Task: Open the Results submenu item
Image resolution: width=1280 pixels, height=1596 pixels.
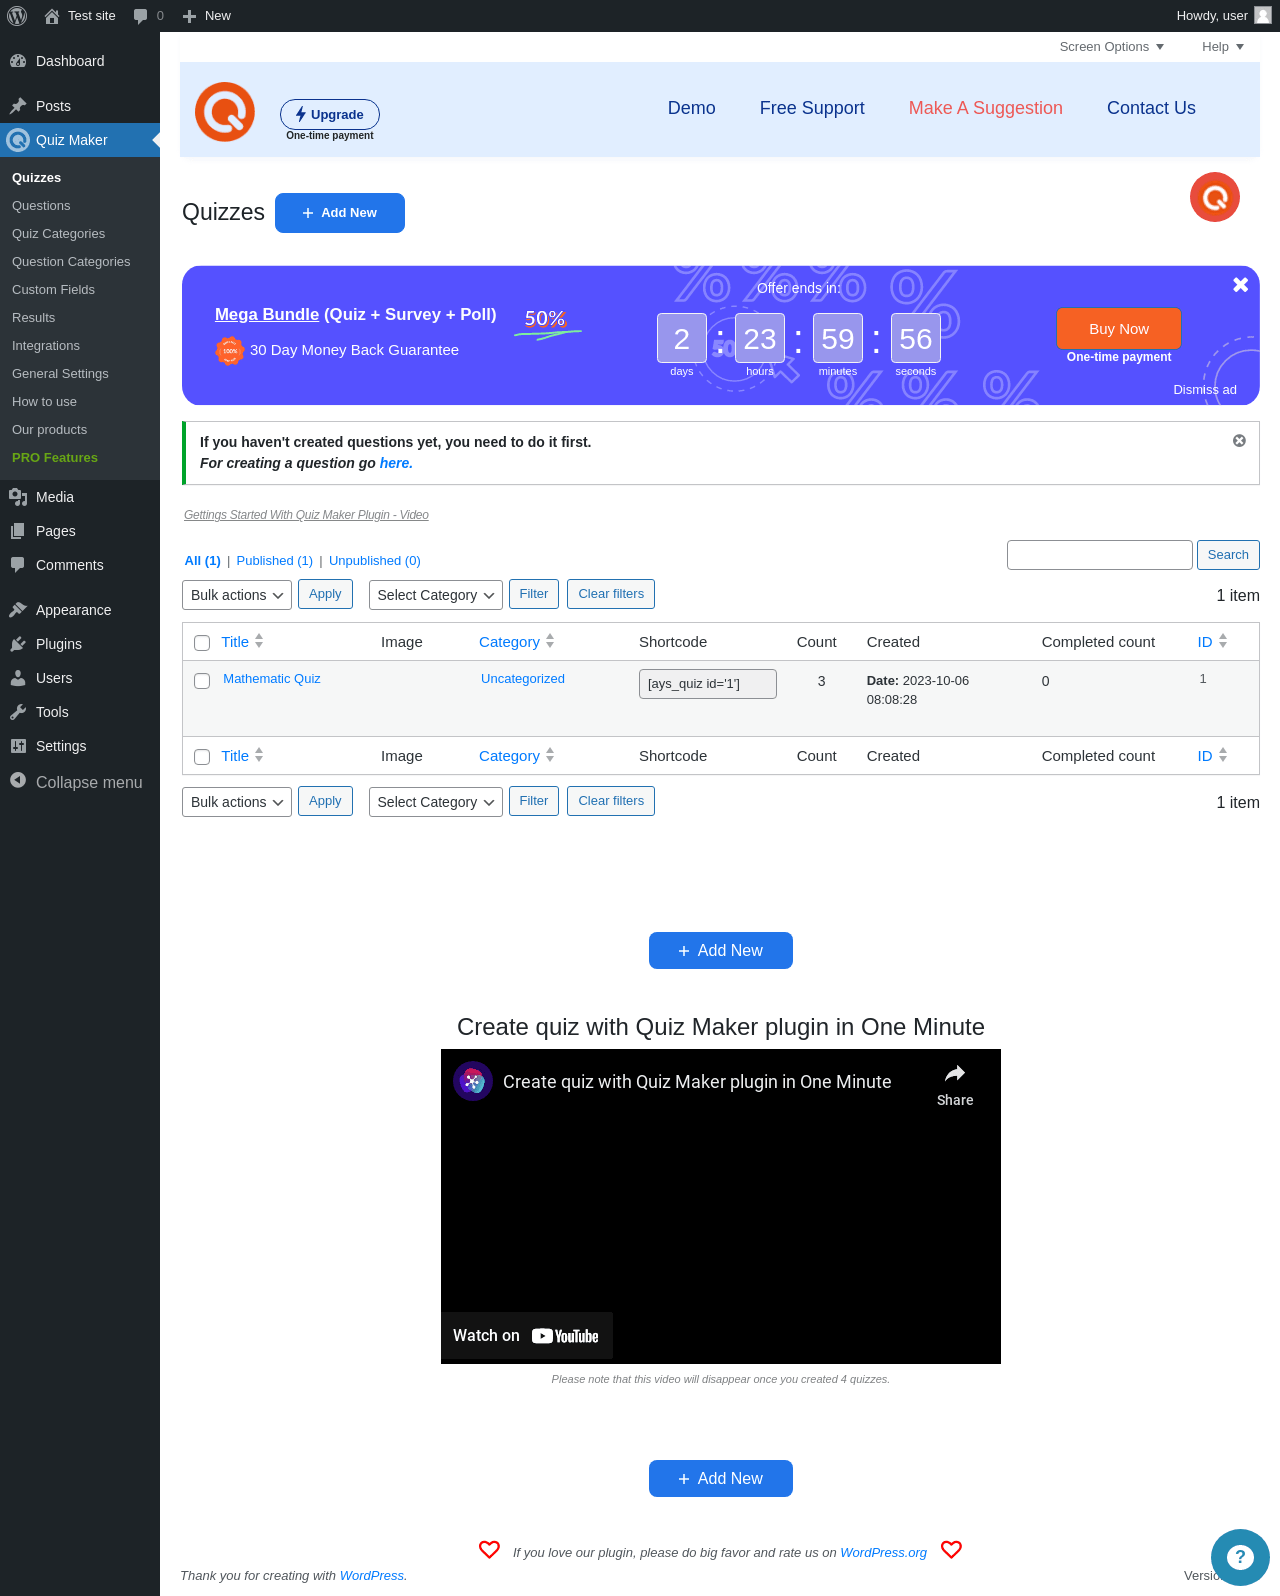Action: click(x=33, y=318)
